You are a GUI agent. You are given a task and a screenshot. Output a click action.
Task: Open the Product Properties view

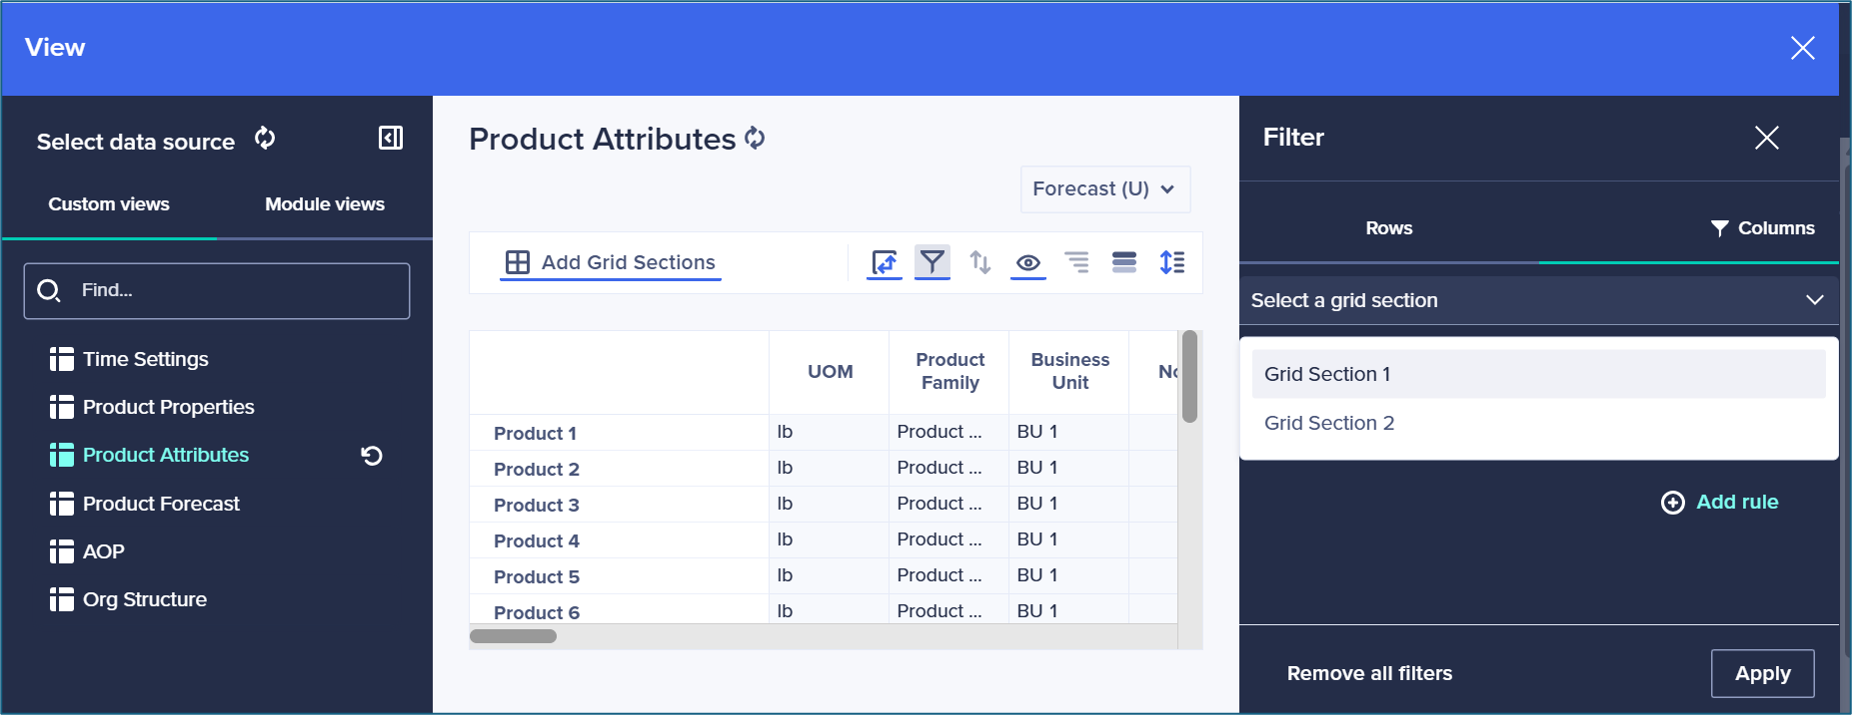coord(168,407)
